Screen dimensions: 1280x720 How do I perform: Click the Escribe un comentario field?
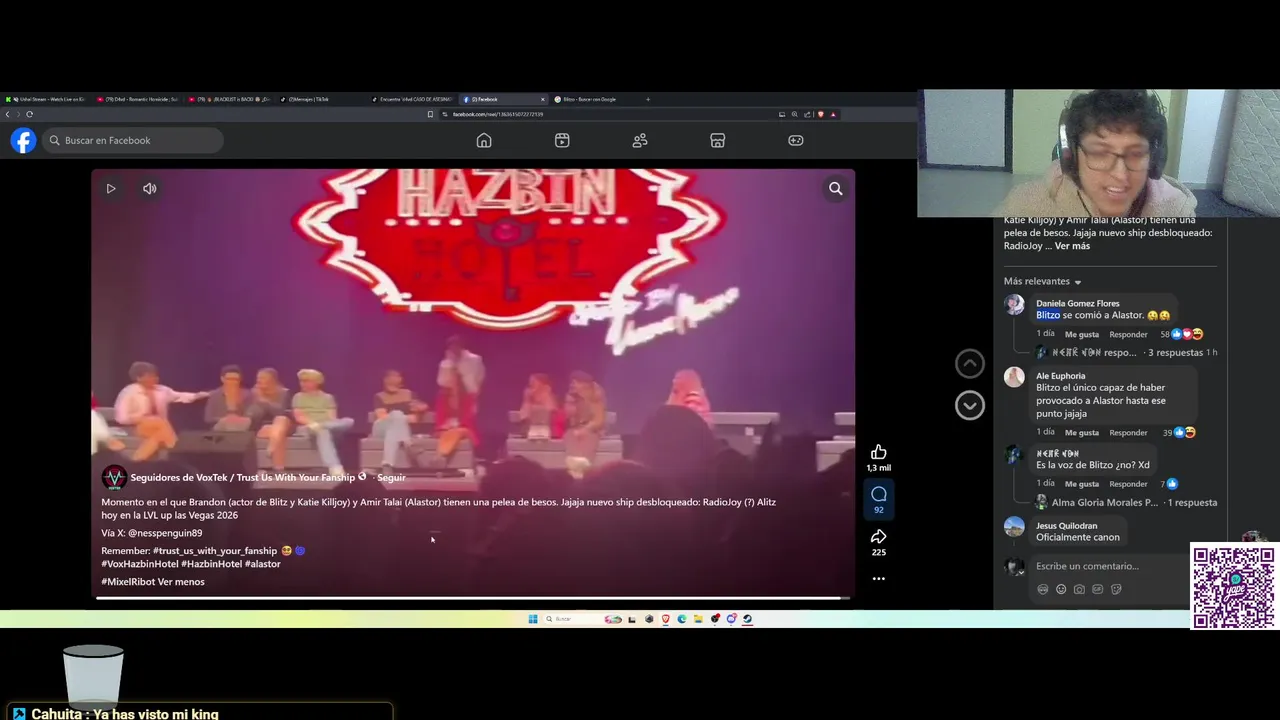(x=1110, y=566)
